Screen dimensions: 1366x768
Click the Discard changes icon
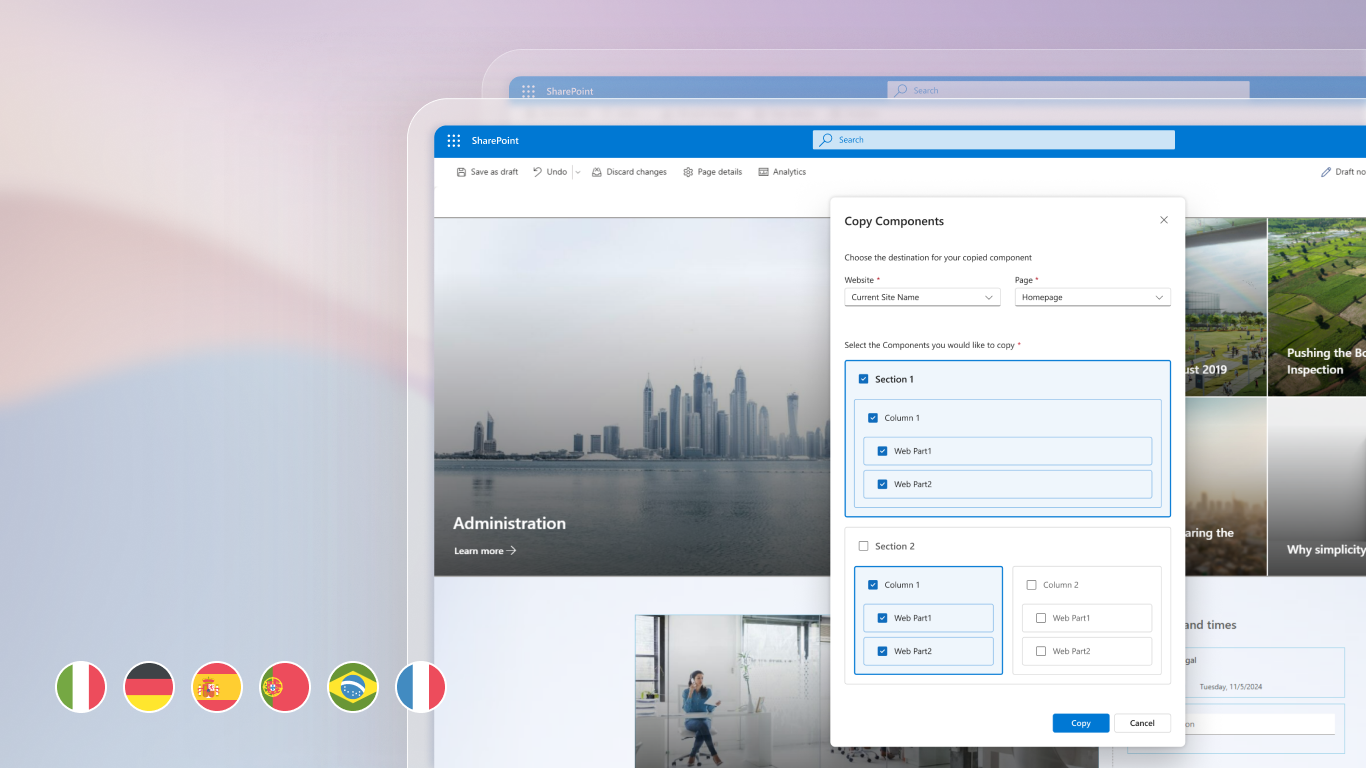coord(597,172)
